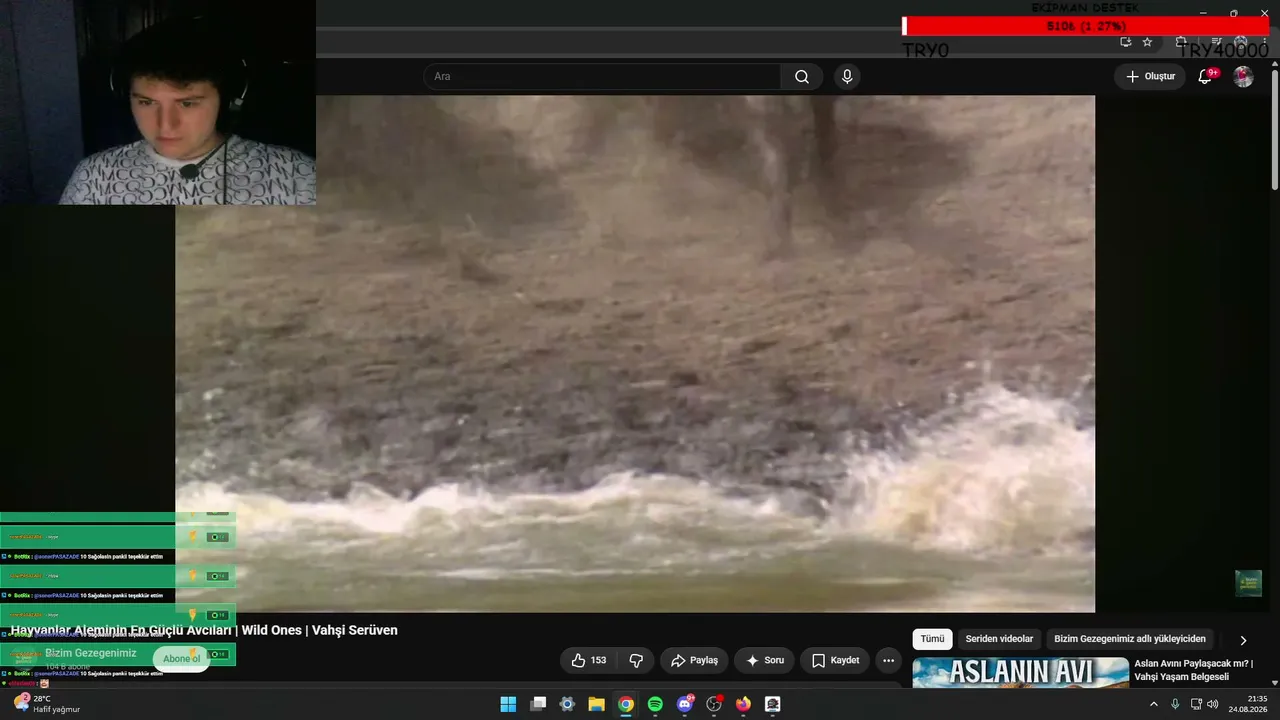Bookmark this page with the star icon
Screen dimensions: 1280x720
point(1147,42)
